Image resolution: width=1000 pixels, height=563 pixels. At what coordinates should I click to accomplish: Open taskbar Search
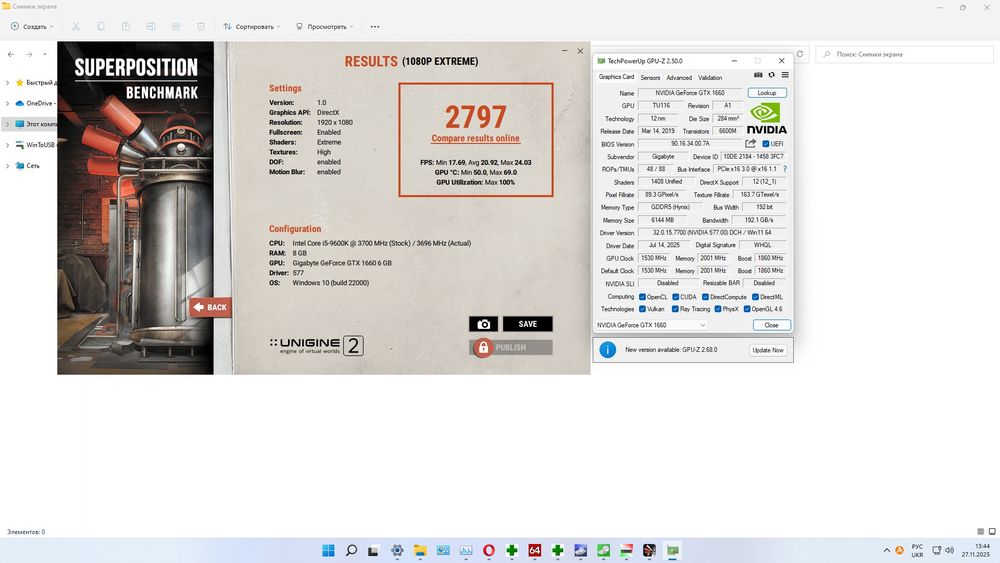click(x=351, y=550)
